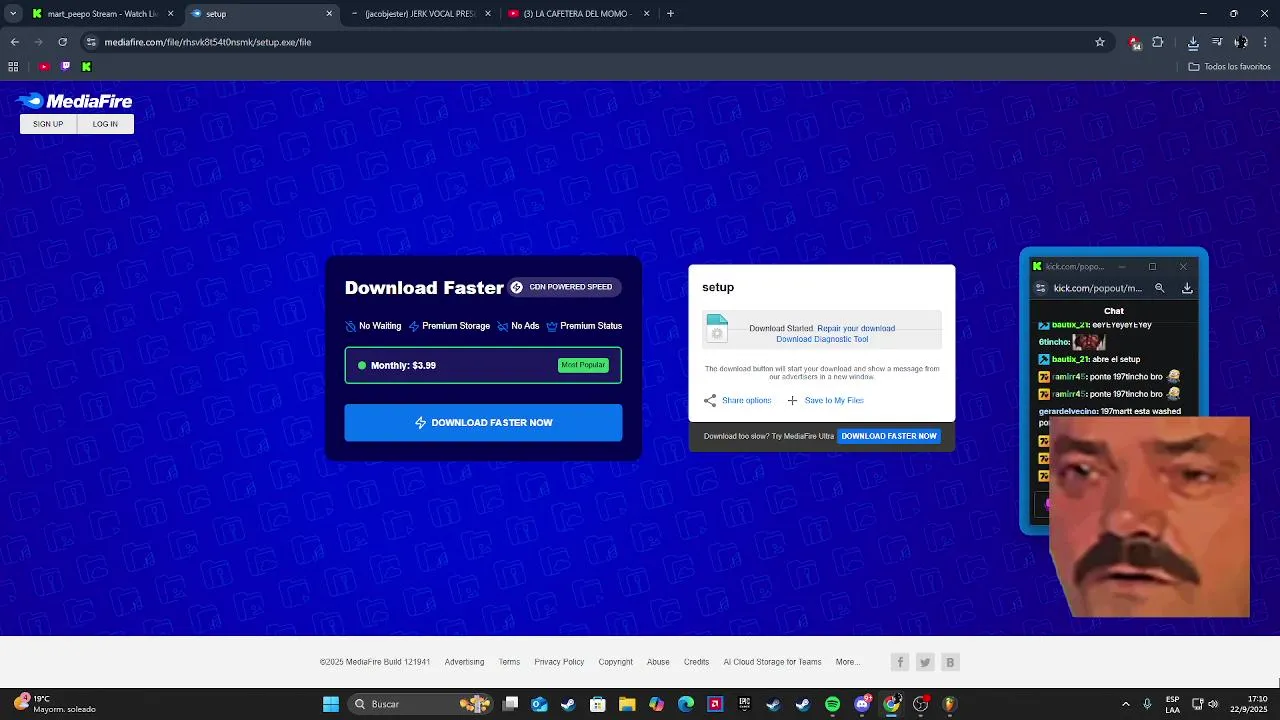Switch to the JERK VOCAL PRESET tab
Image resolution: width=1280 pixels, height=720 pixels.
(x=420, y=14)
